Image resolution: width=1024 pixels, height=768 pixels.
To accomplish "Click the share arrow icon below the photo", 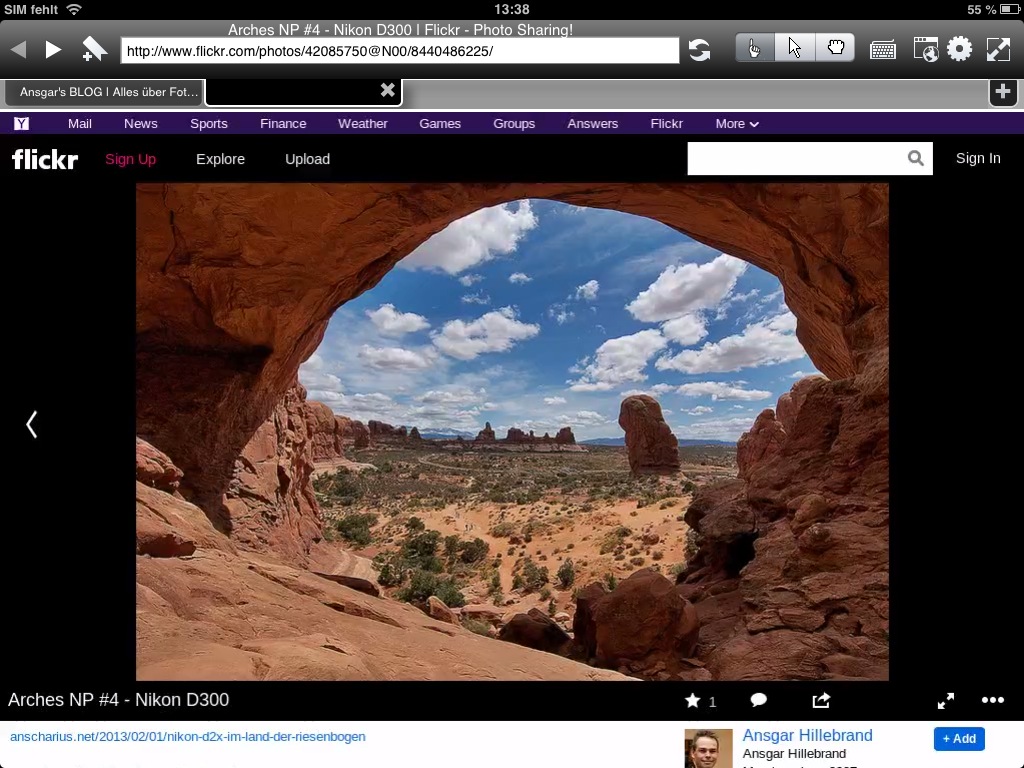I will point(821,700).
